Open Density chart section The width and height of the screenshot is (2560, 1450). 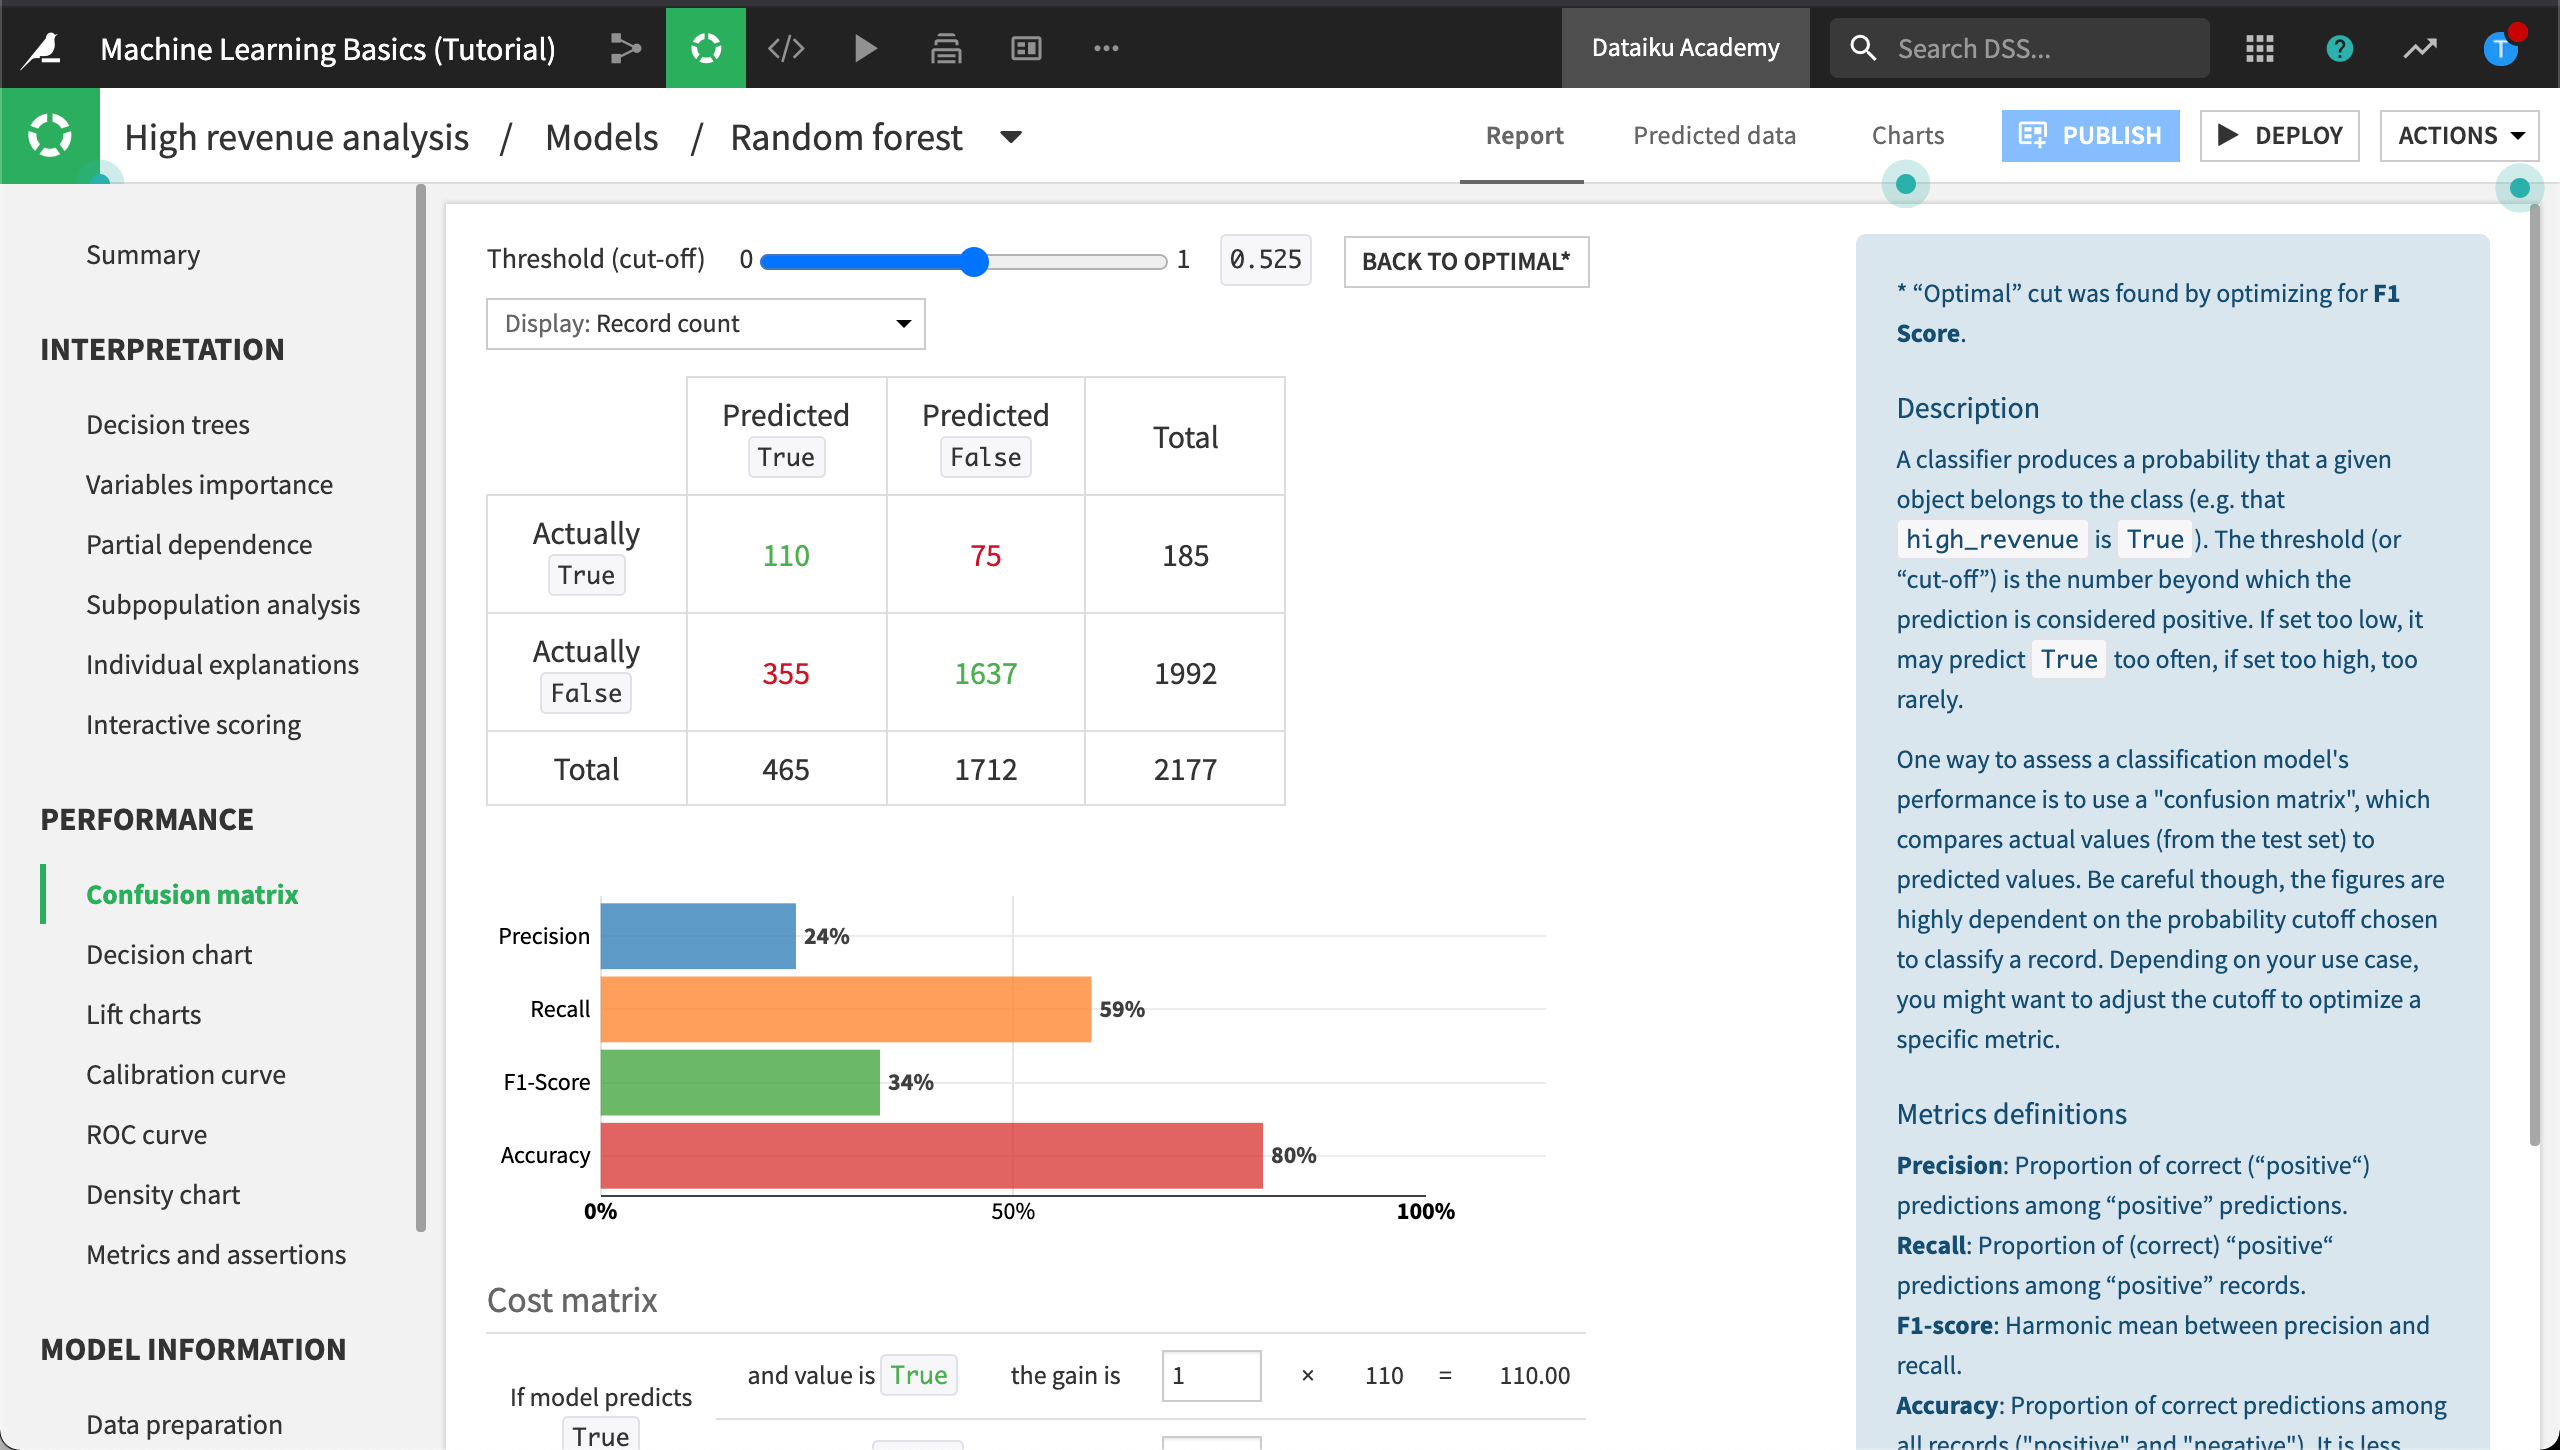coord(163,1195)
